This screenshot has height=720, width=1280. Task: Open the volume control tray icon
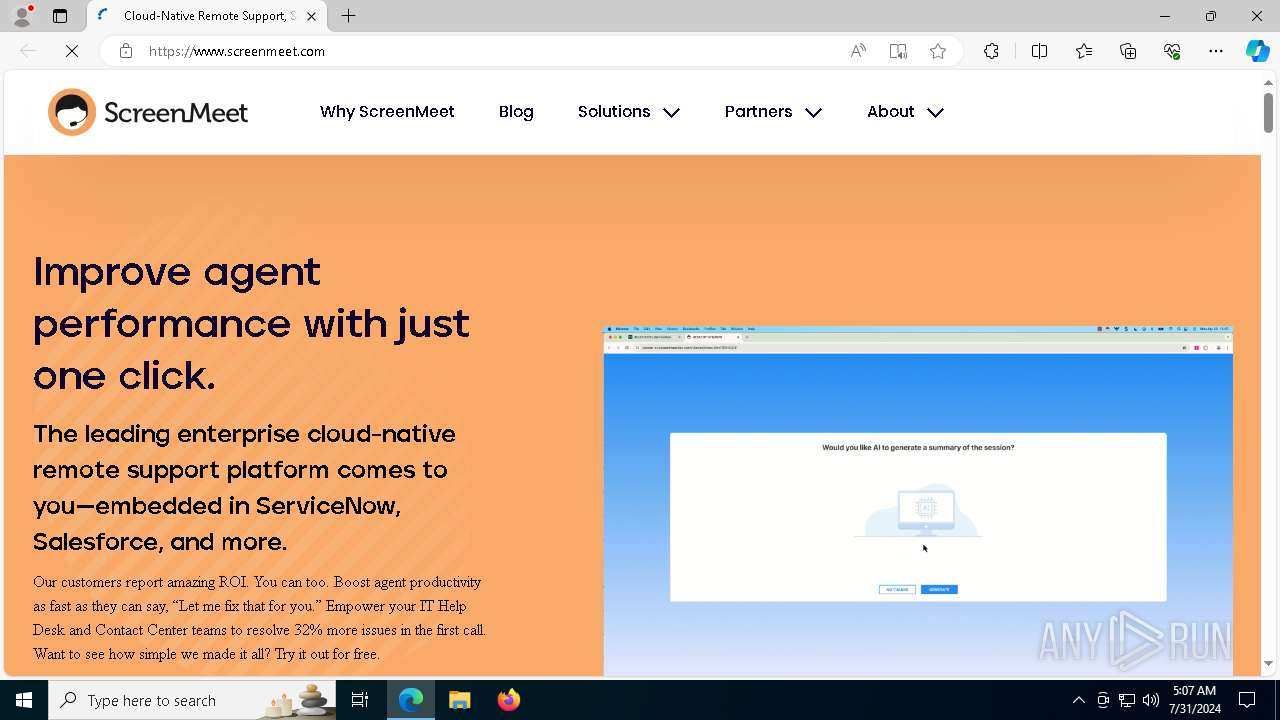pyautogui.click(x=1151, y=700)
